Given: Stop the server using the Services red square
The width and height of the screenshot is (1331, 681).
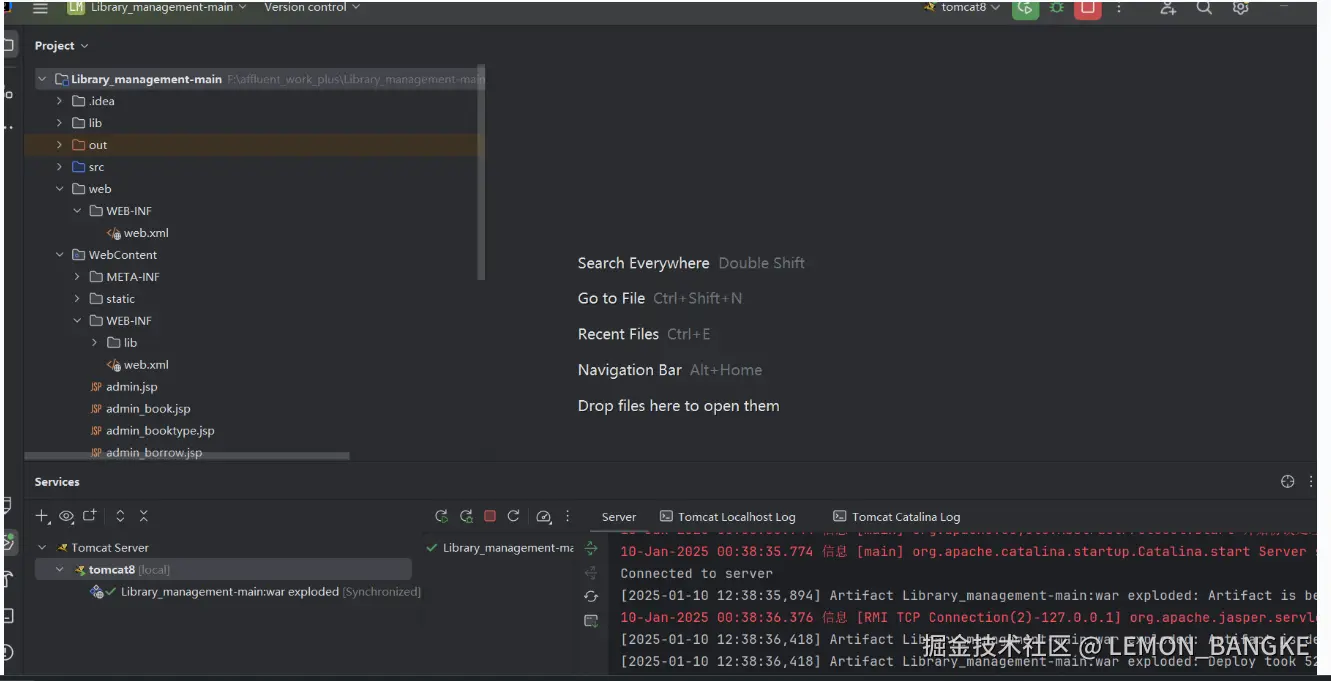Looking at the screenshot, I should click(490, 516).
